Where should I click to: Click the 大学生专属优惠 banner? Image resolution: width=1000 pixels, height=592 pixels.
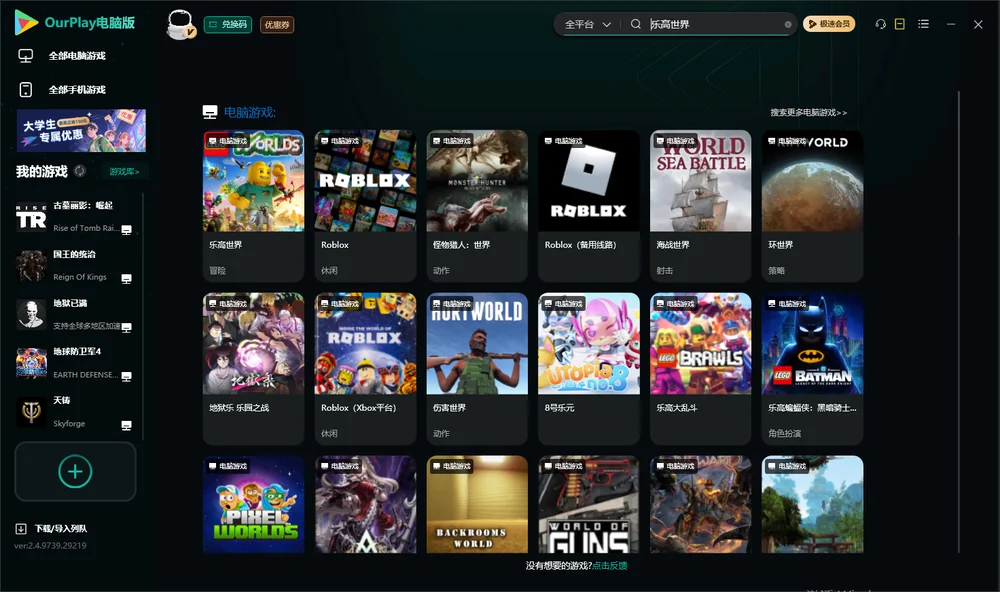point(81,131)
